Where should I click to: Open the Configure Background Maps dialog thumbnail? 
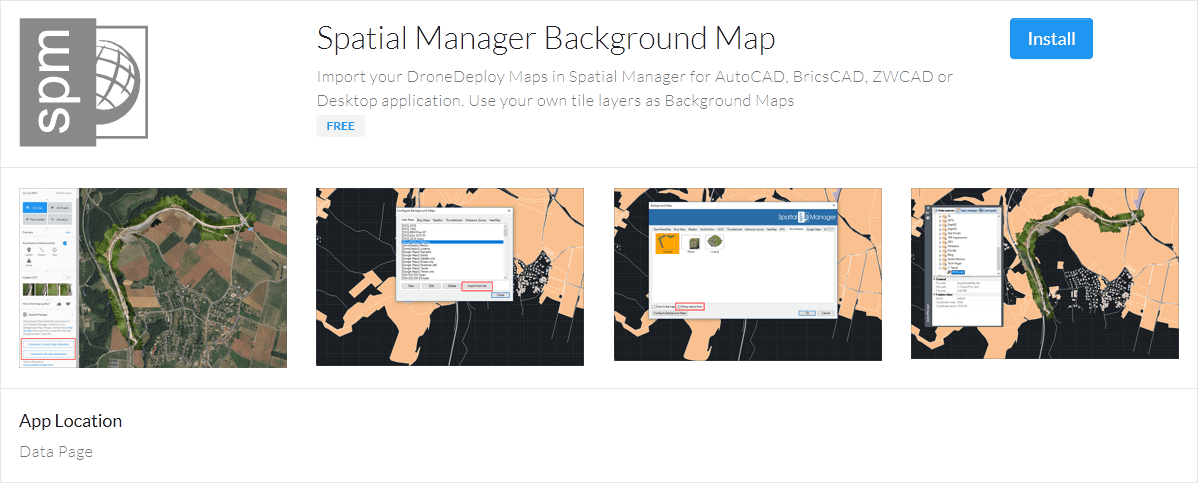click(x=450, y=277)
